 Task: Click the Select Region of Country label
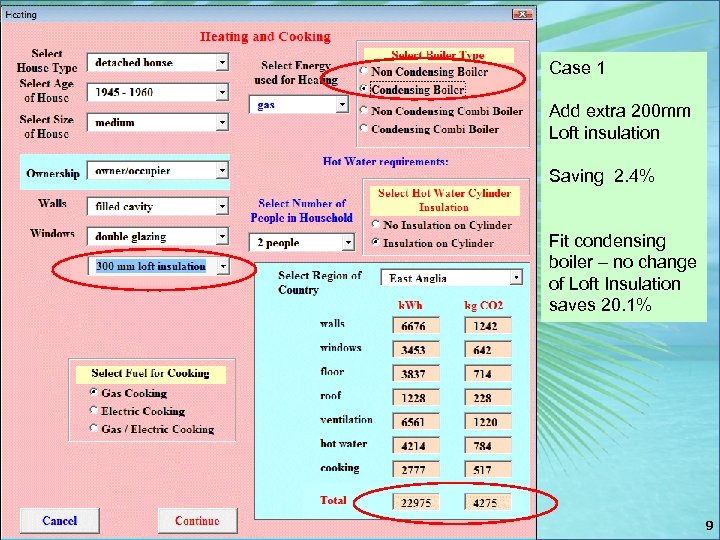(320, 282)
